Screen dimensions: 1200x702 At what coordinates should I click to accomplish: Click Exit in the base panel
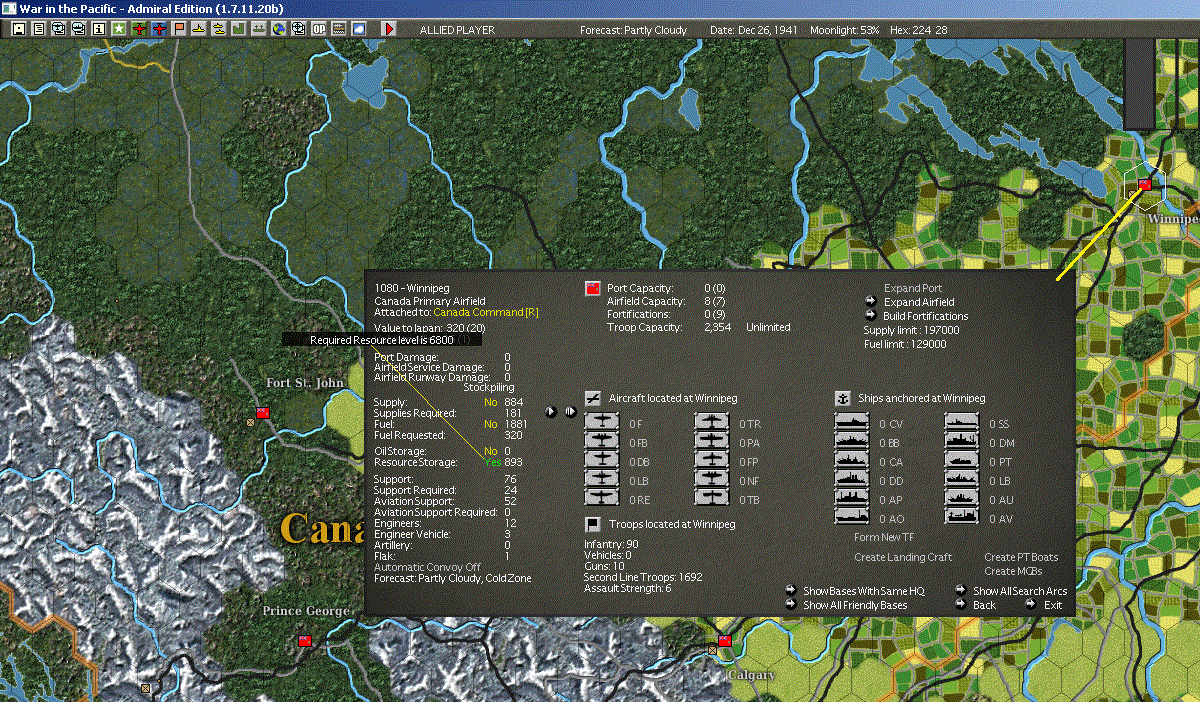[1053, 605]
